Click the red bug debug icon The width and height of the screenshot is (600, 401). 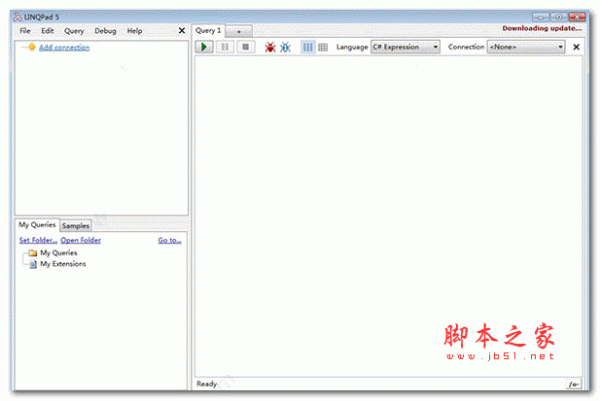point(270,47)
